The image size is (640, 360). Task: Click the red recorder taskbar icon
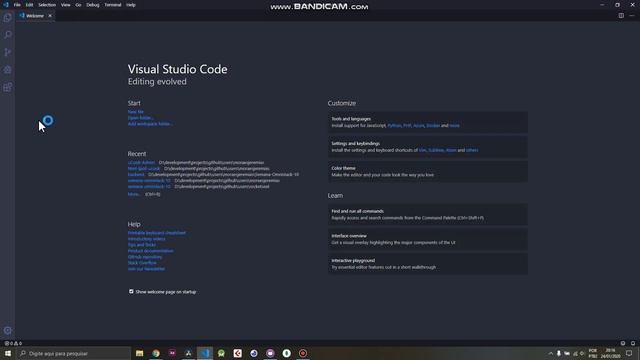(x=303, y=353)
